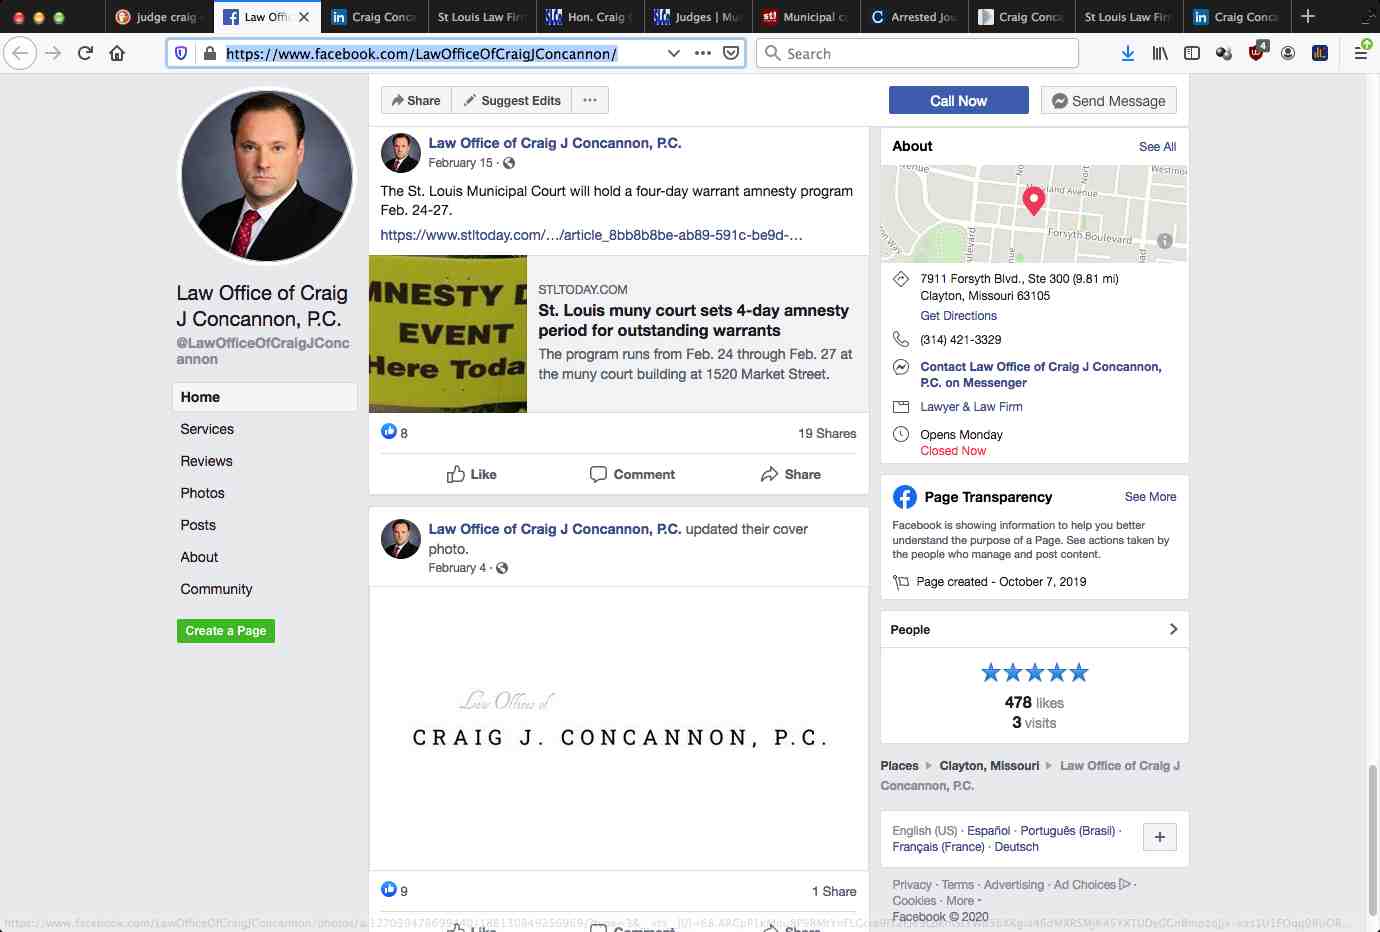Open map info icon
Image resolution: width=1380 pixels, height=932 pixels.
click(x=1165, y=240)
